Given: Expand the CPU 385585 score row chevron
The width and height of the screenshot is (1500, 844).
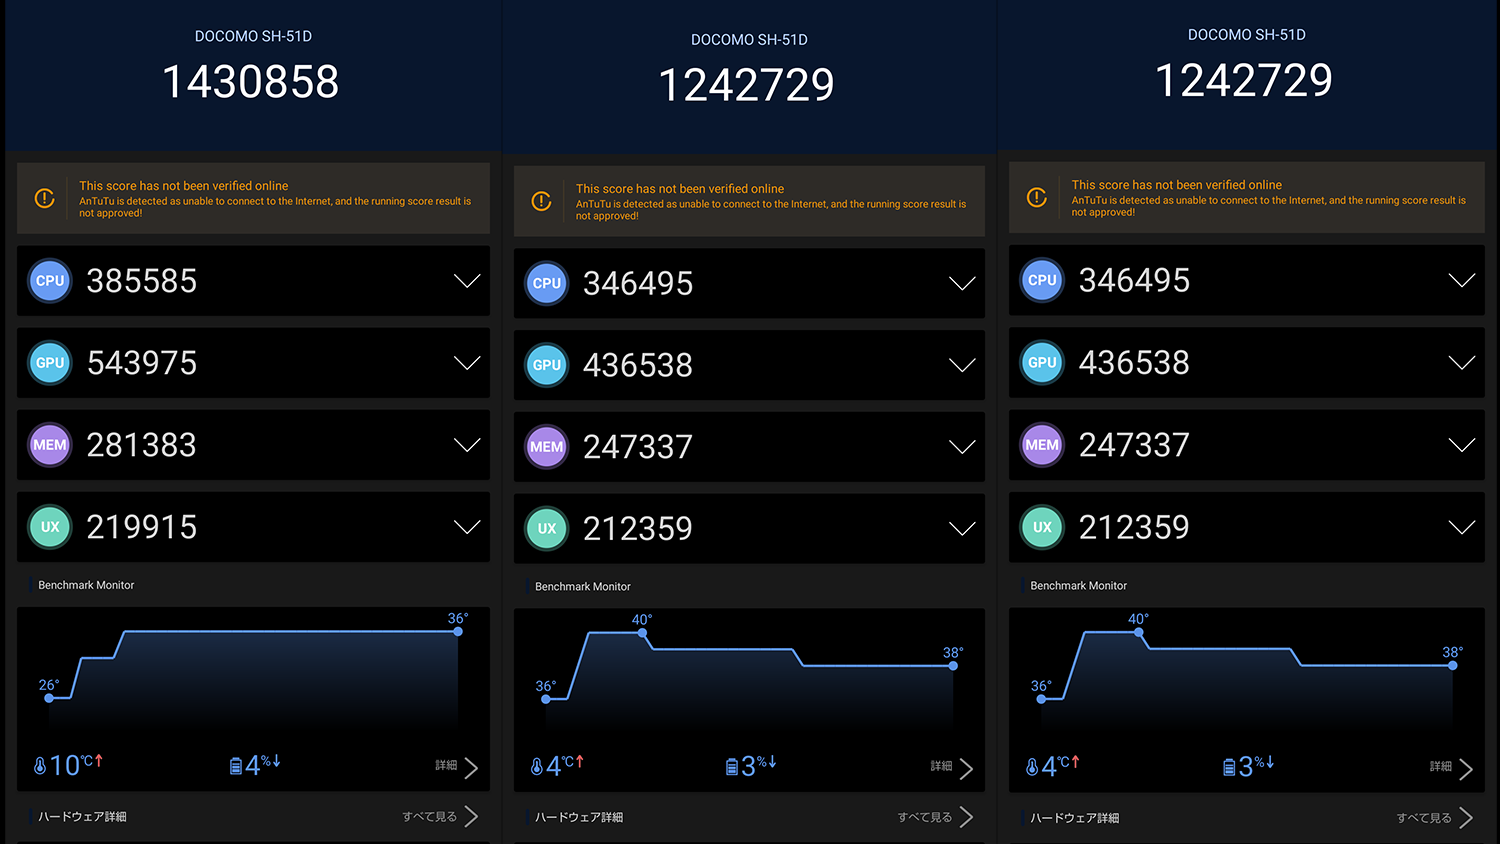Looking at the screenshot, I should pyautogui.click(x=467, y=281).
